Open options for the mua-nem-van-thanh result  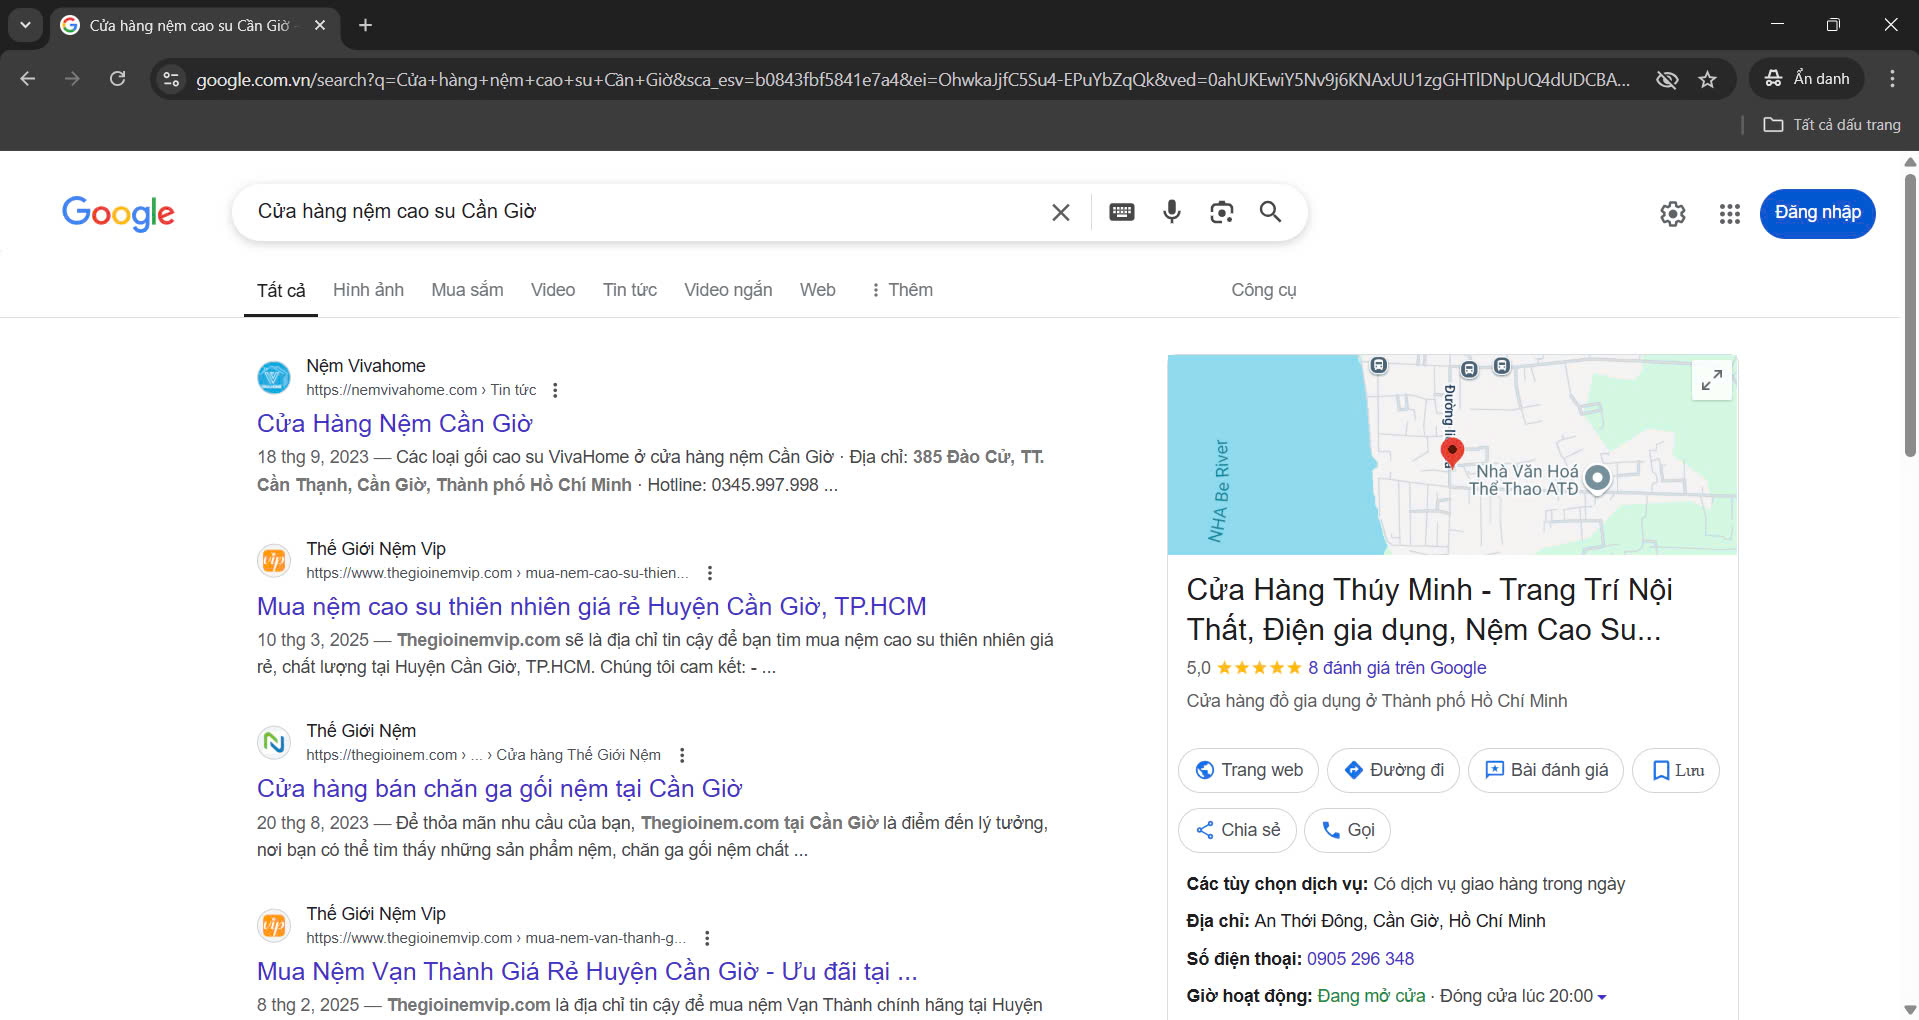707,938
